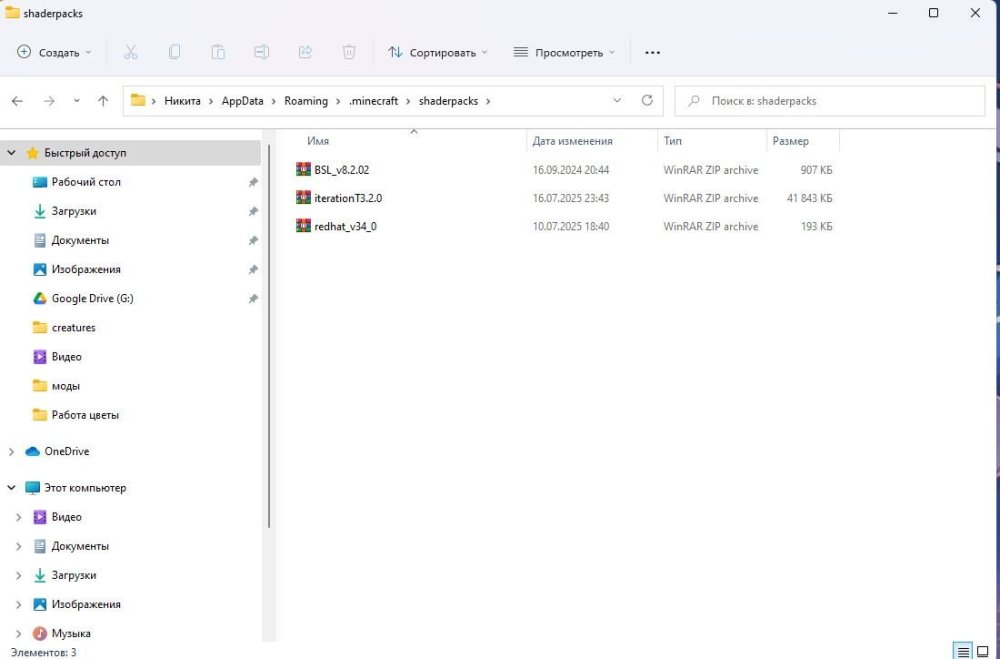The width and height of the screenshot is (1000, 659).
Task: Select Roaming in the address path
Action: pyautogui.click(x=306, y=101)
